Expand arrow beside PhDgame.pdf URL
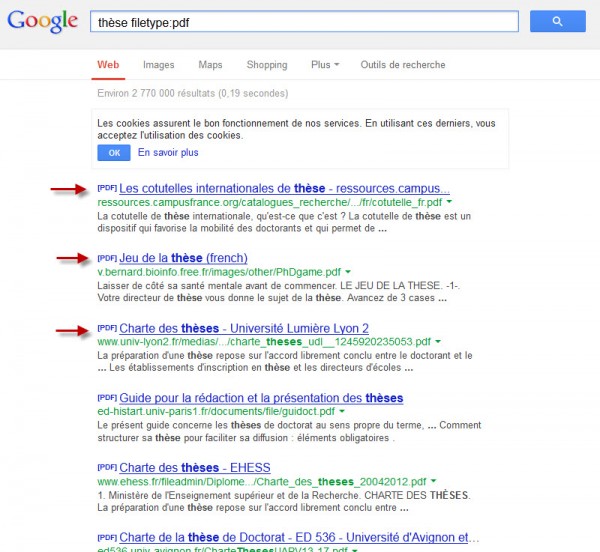 348,272
